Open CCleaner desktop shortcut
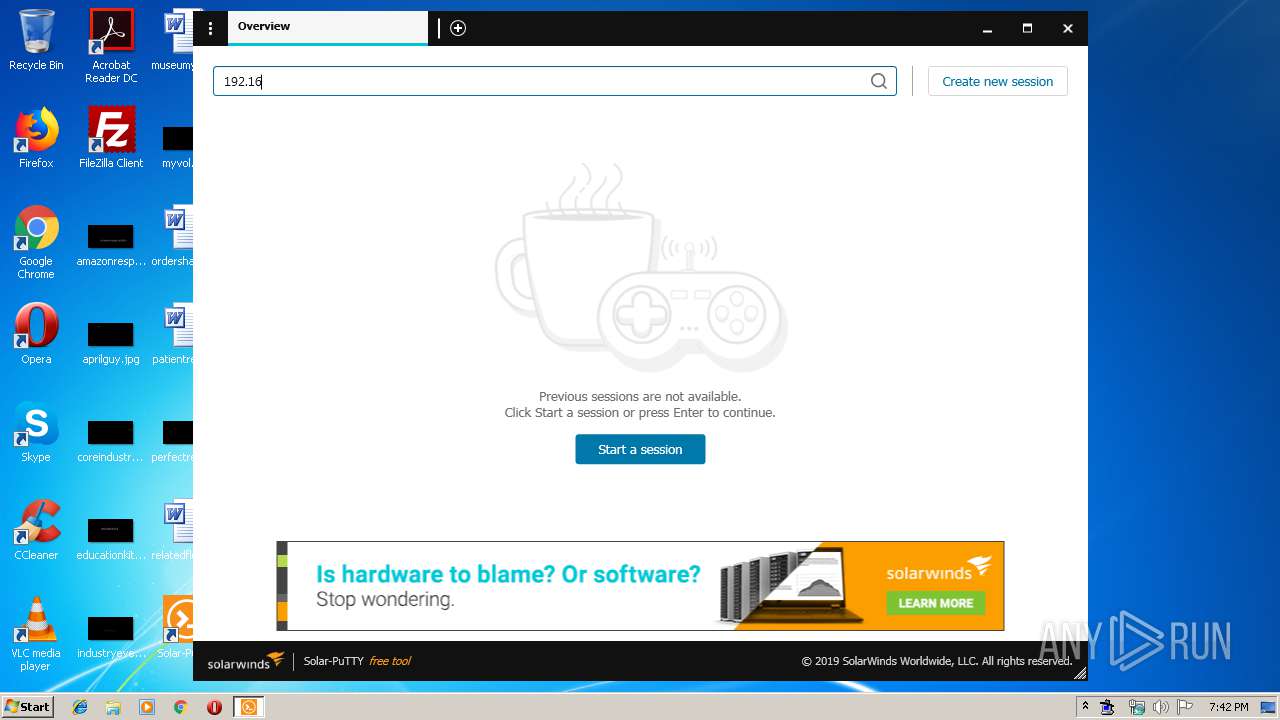The width and height of the screenshot is (1280, 720). pos(36,530)
